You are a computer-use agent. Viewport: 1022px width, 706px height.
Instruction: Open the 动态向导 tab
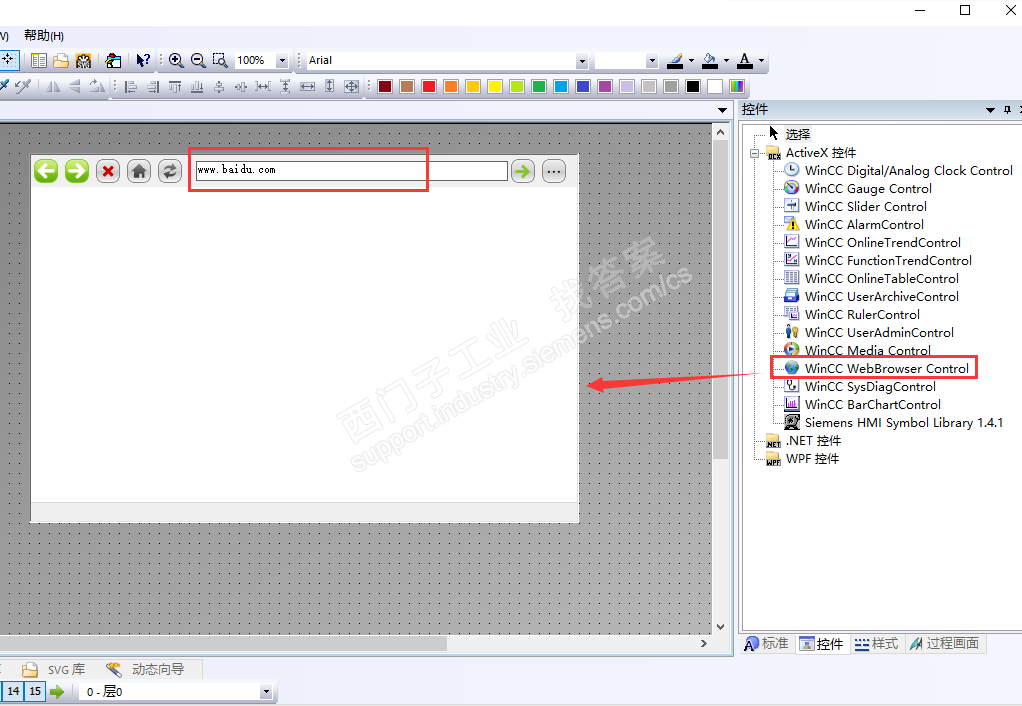pyautogui.click(x=145, y=669)
